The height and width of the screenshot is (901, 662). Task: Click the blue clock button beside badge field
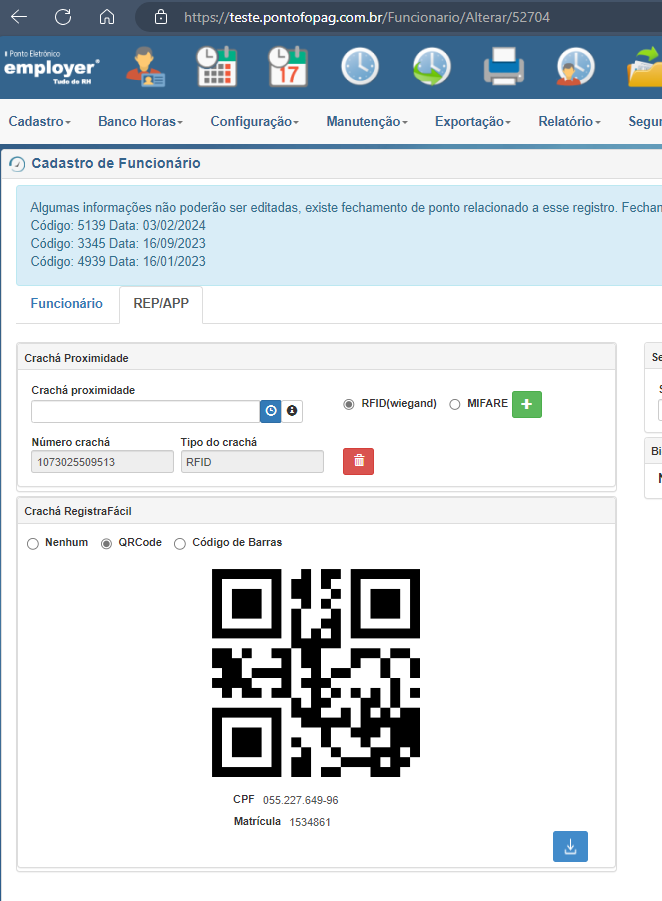[x=271, y=411]
